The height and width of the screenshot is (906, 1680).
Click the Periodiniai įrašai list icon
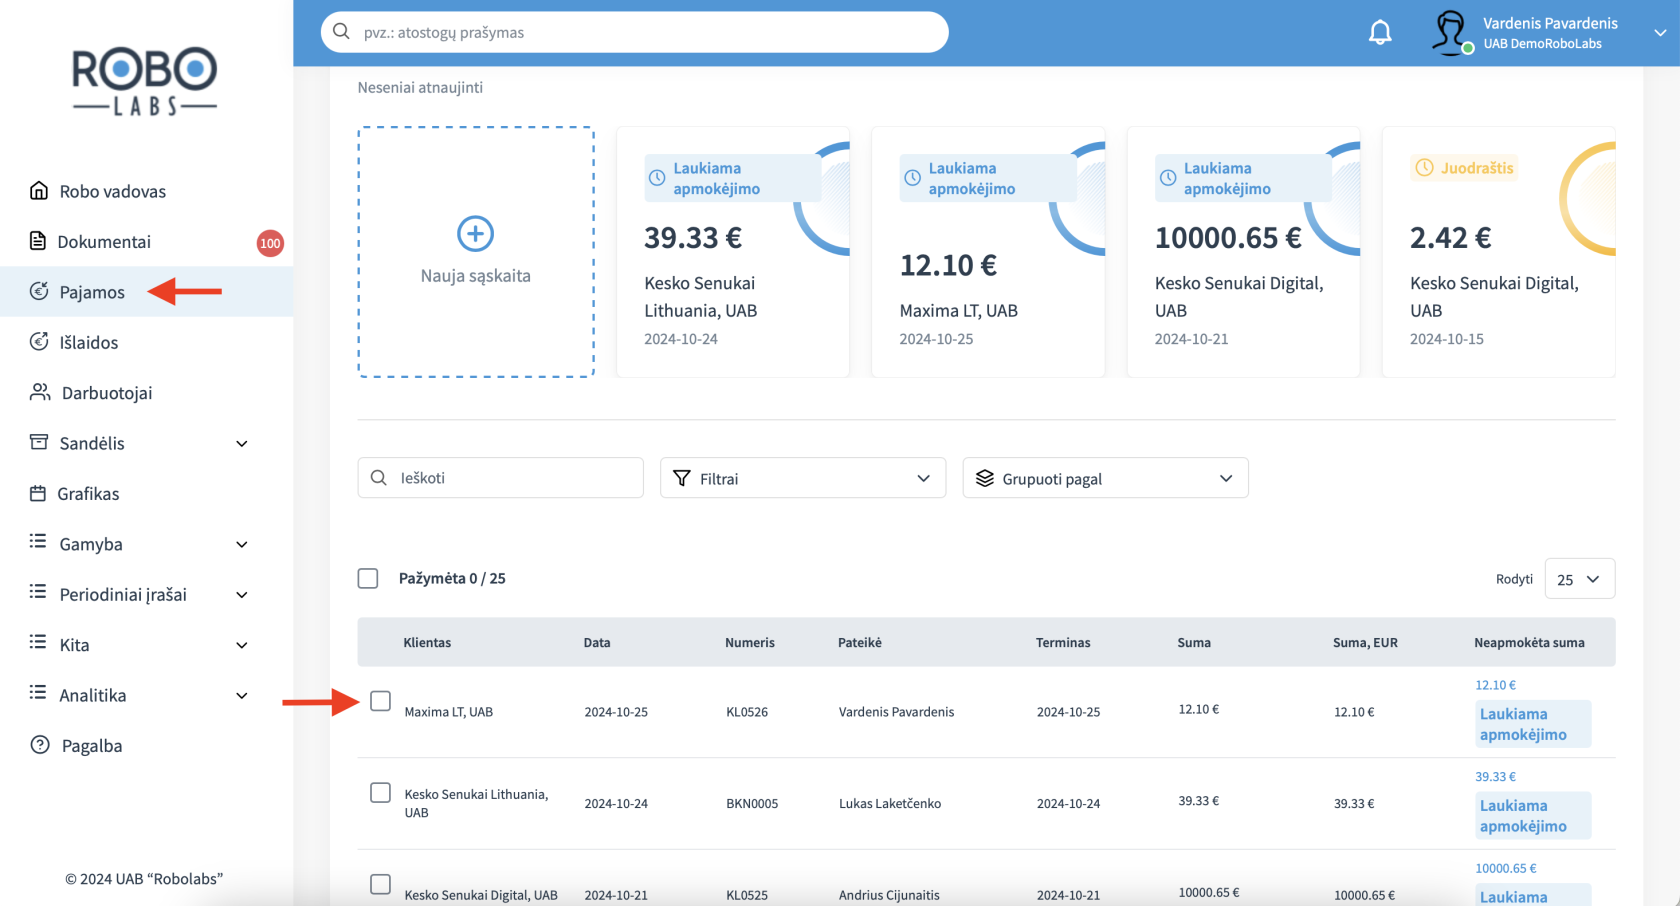click(38, 592)
